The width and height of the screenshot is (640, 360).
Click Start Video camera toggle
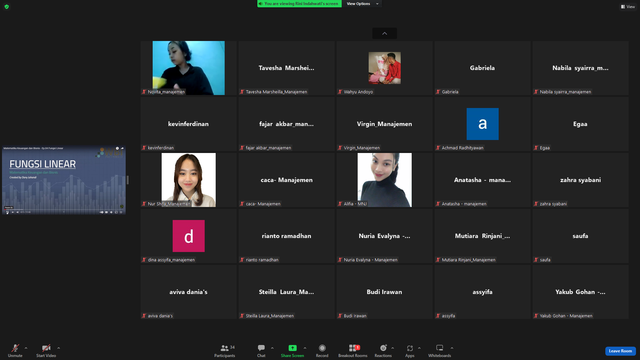click(x=46, y=350)
